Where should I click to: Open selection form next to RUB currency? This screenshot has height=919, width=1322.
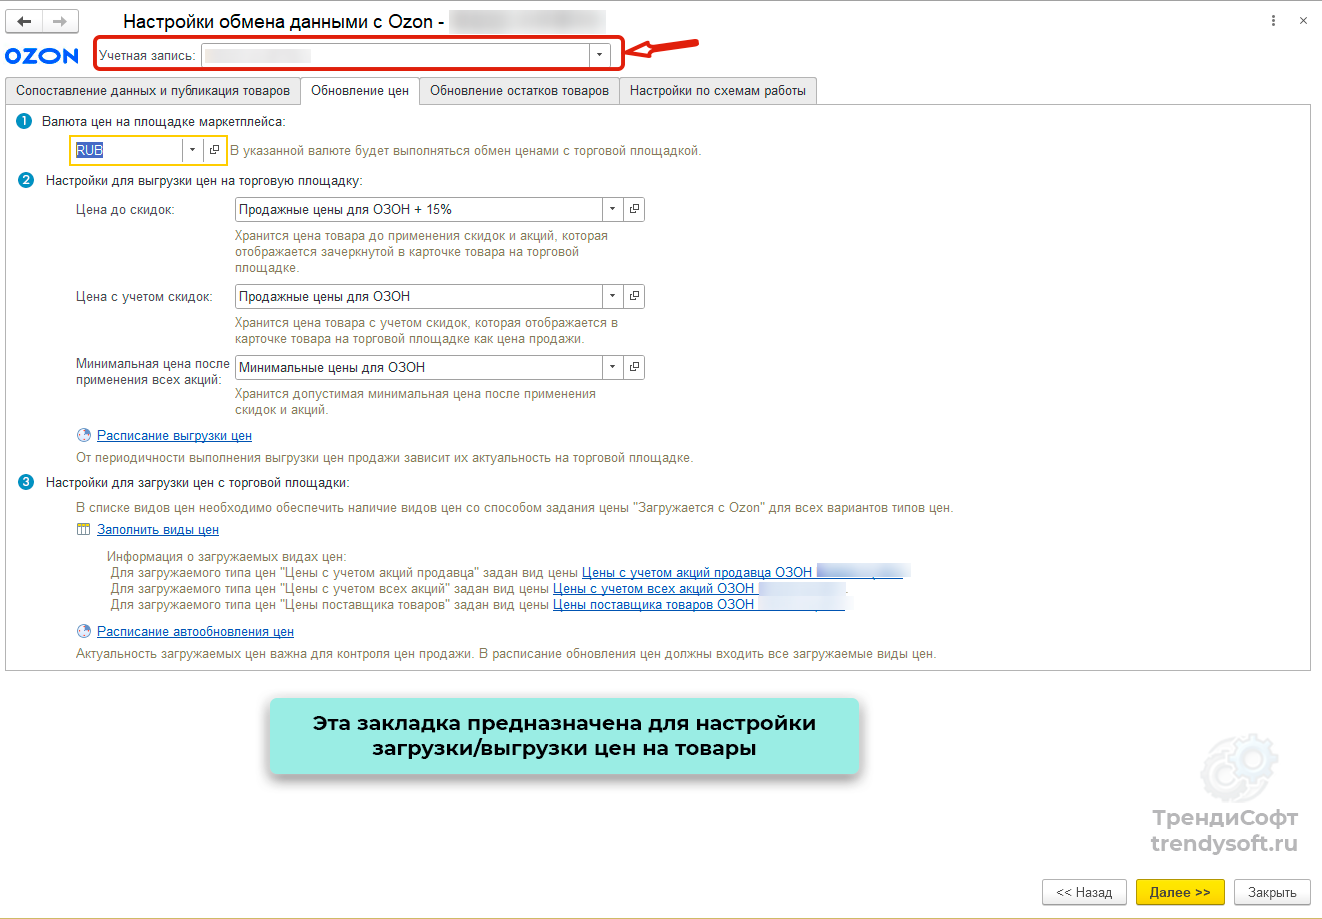click(214, 150)
